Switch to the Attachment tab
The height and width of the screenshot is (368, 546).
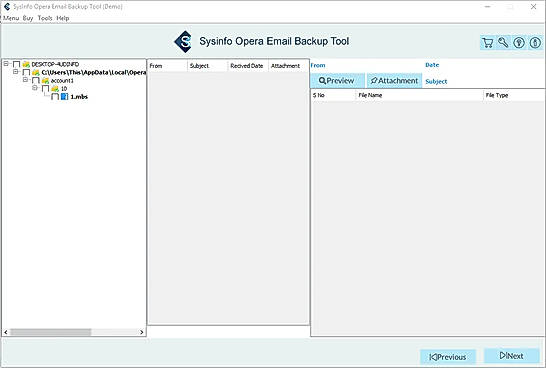click(394, 80)
